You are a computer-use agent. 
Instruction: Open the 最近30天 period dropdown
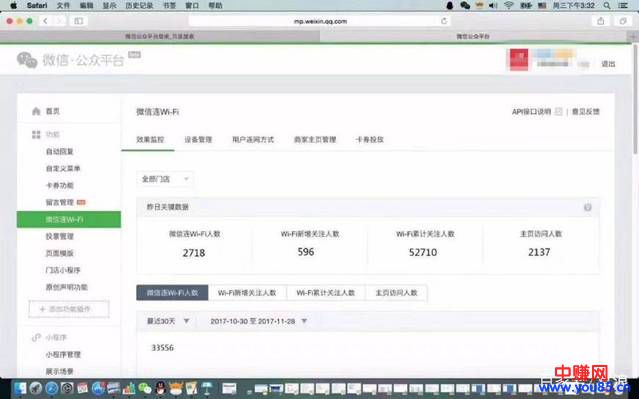(x=168, y=321)
